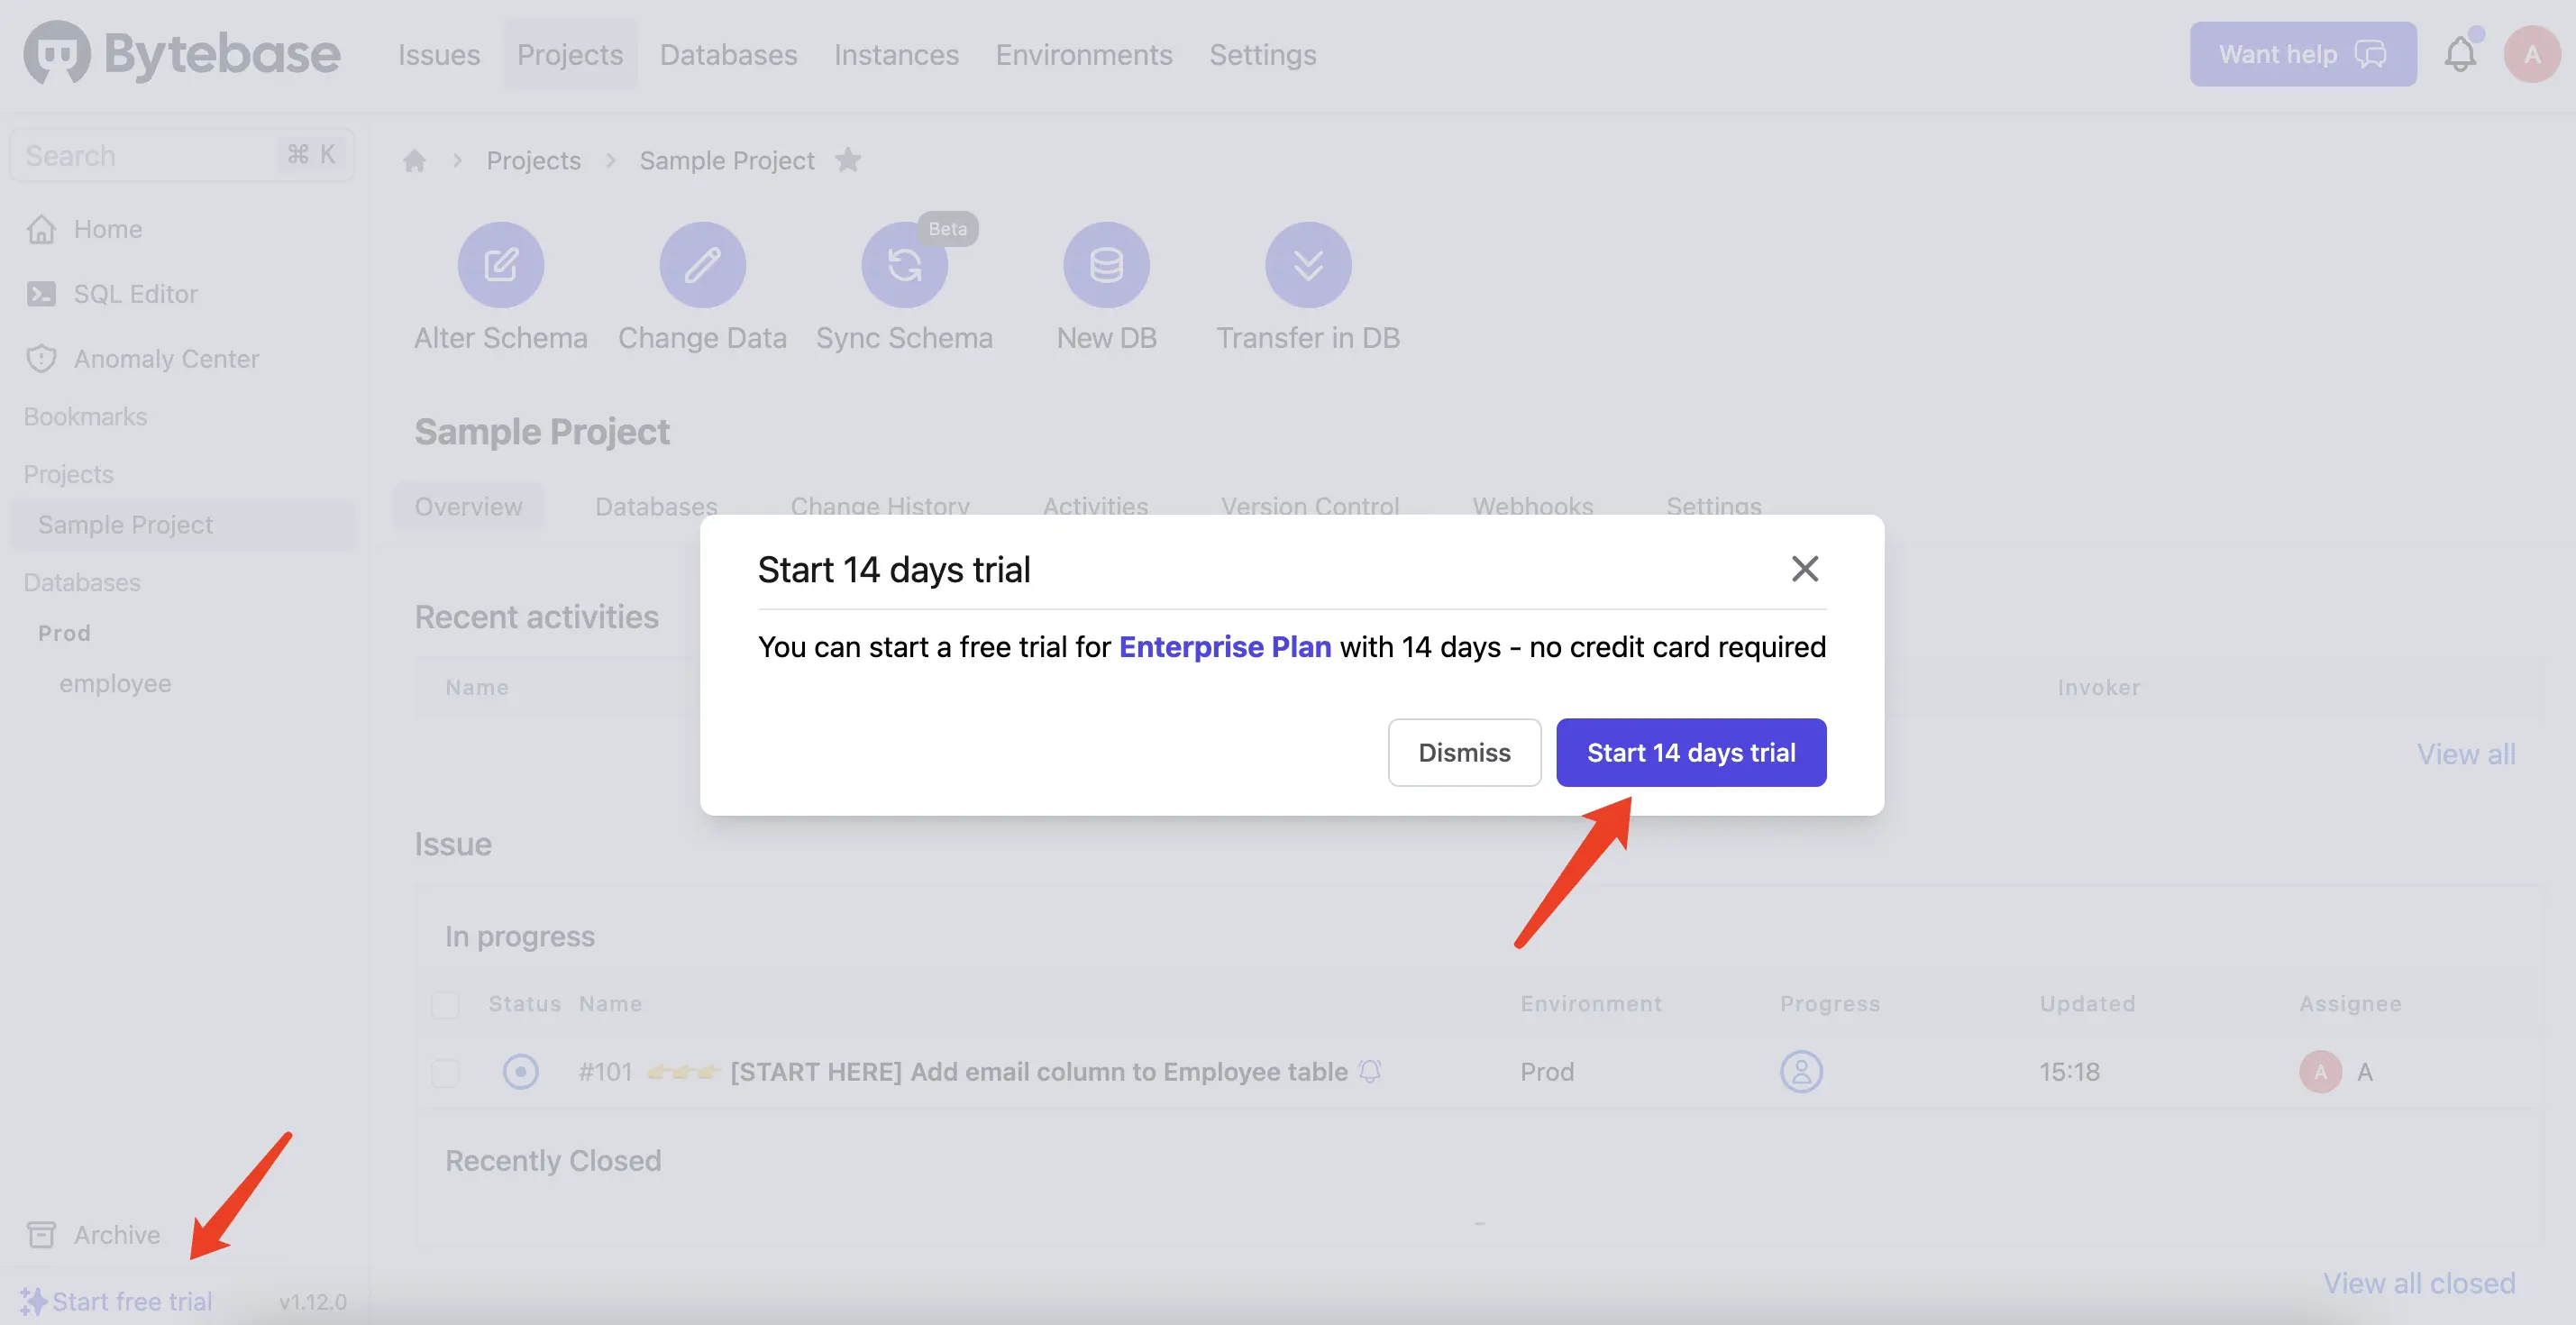Click the Prod environment cell for issue #101

click(x=1547, y=1072)
